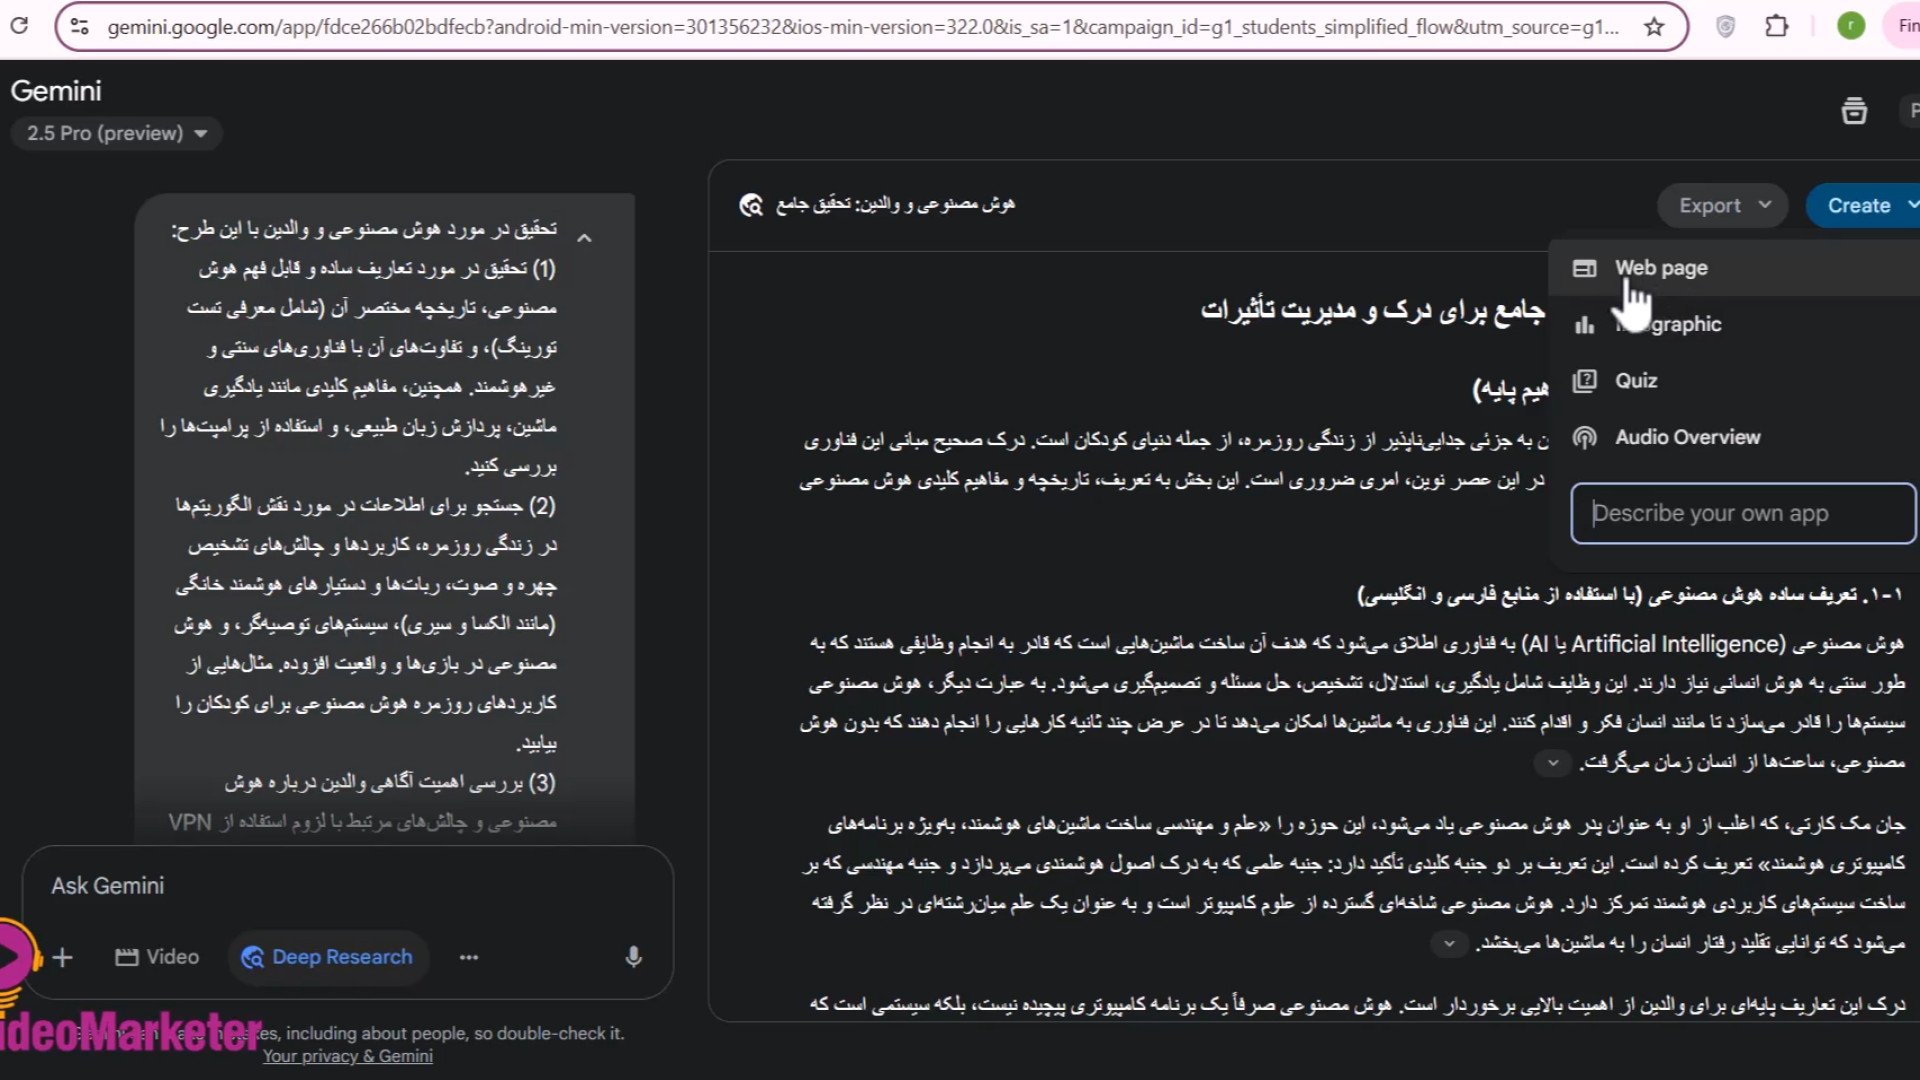
Task: Toggle Deep Research mode chip
Action: 328,957
